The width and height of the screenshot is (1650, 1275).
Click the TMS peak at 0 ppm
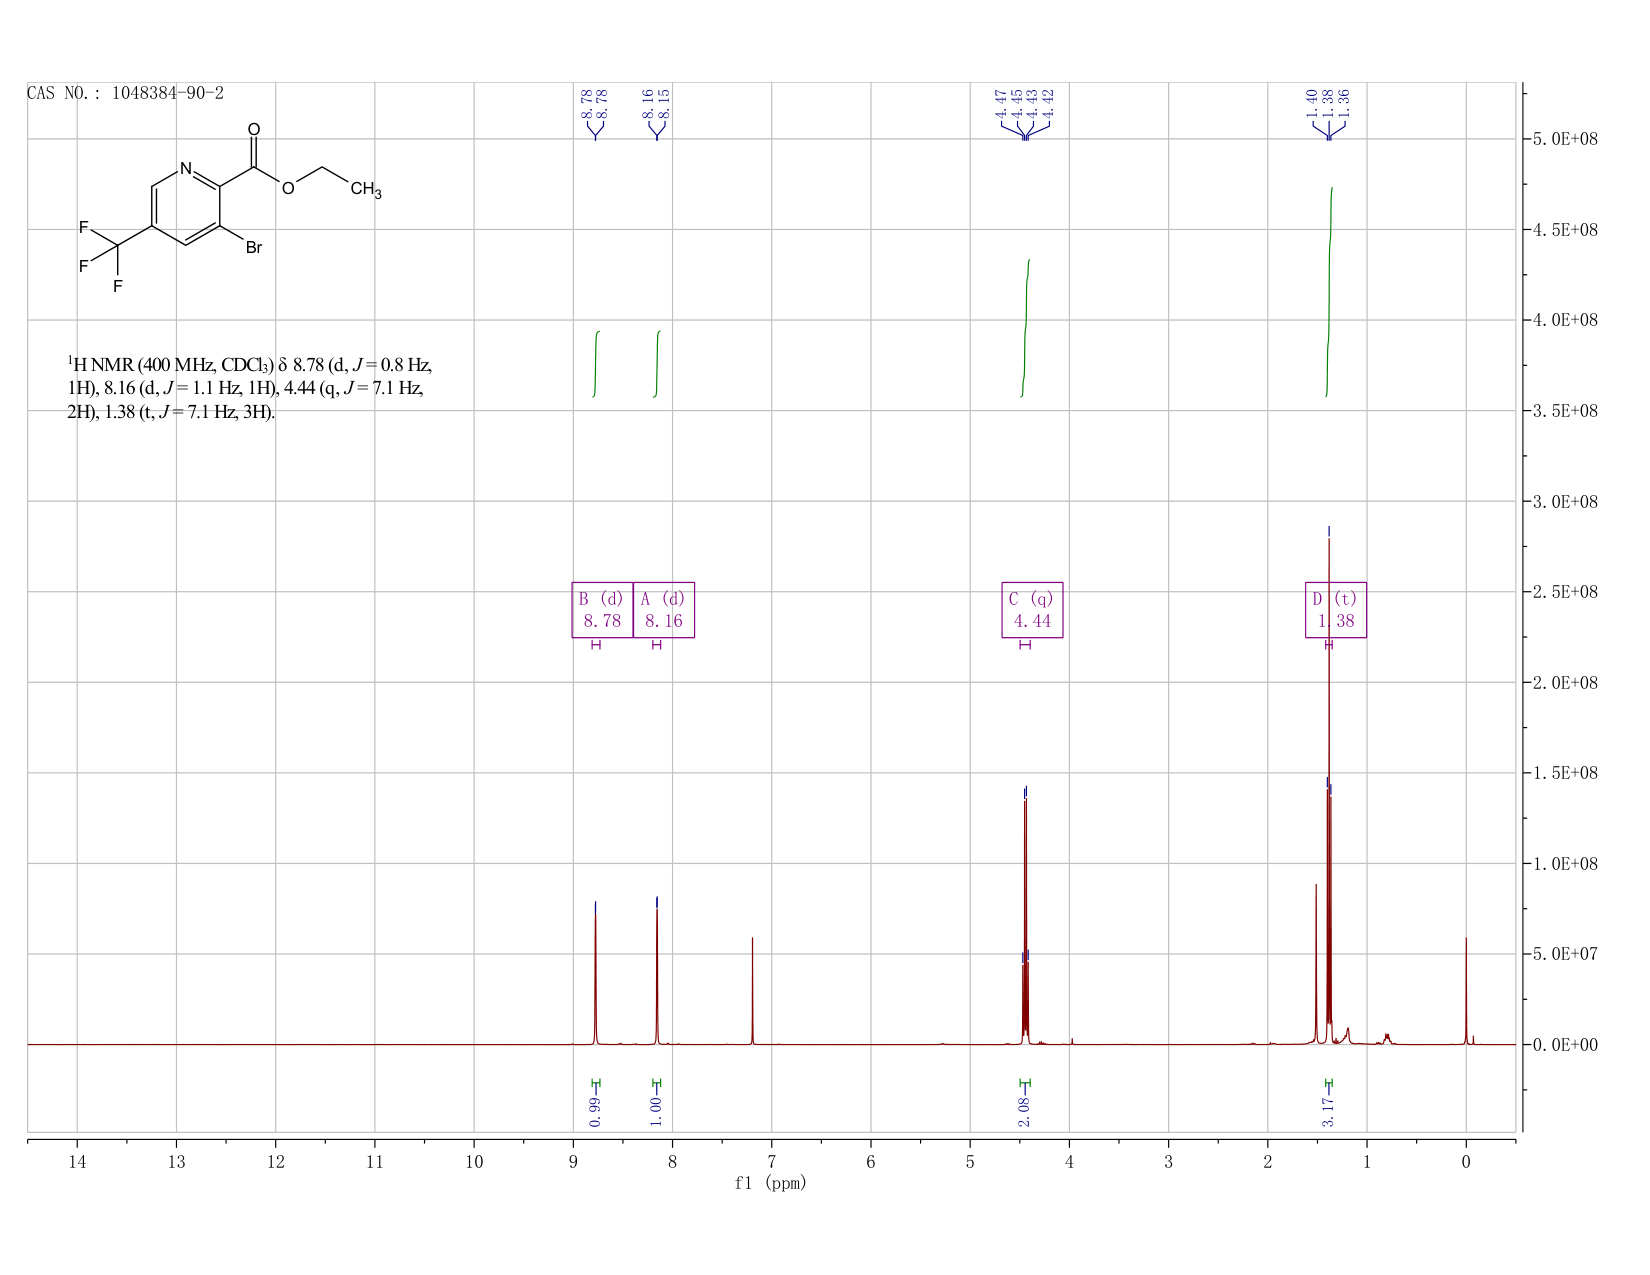click(x=1466, y=990)
